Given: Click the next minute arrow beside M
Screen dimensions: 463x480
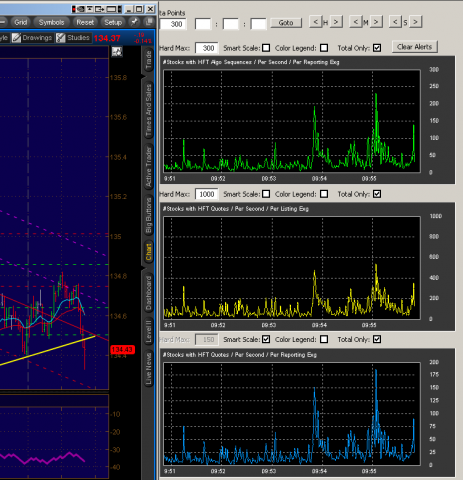Looking at the screenshot, I should (376, 22).
